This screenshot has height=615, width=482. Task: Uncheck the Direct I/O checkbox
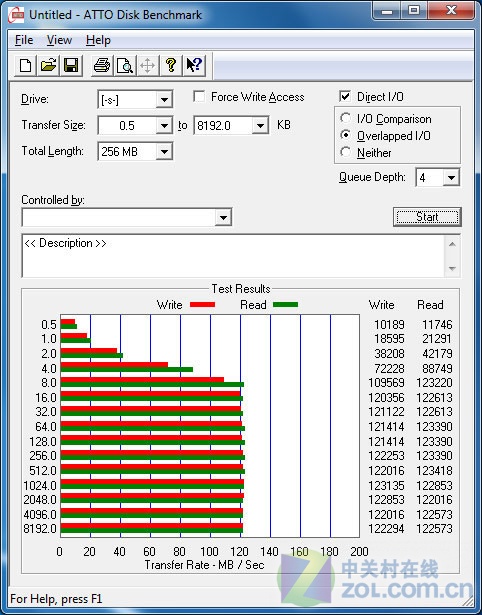345,96
